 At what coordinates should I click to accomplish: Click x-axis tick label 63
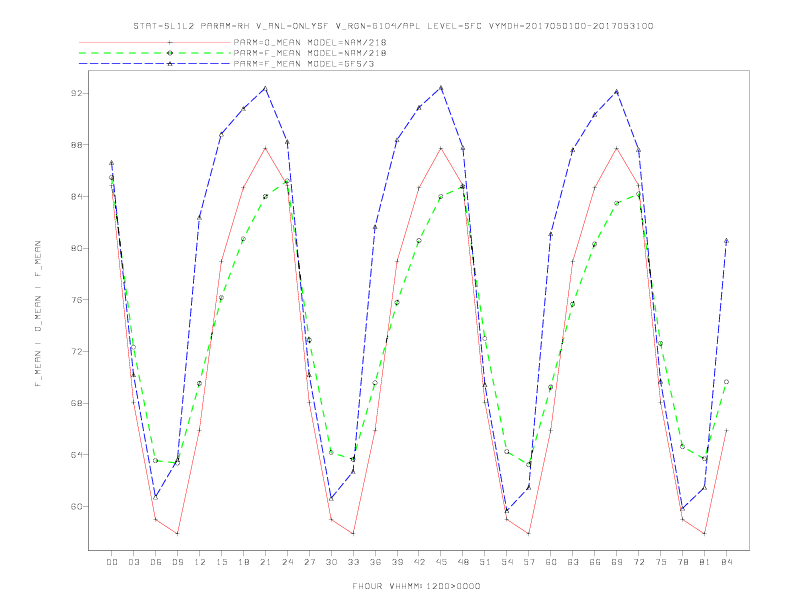click(573, 562)
